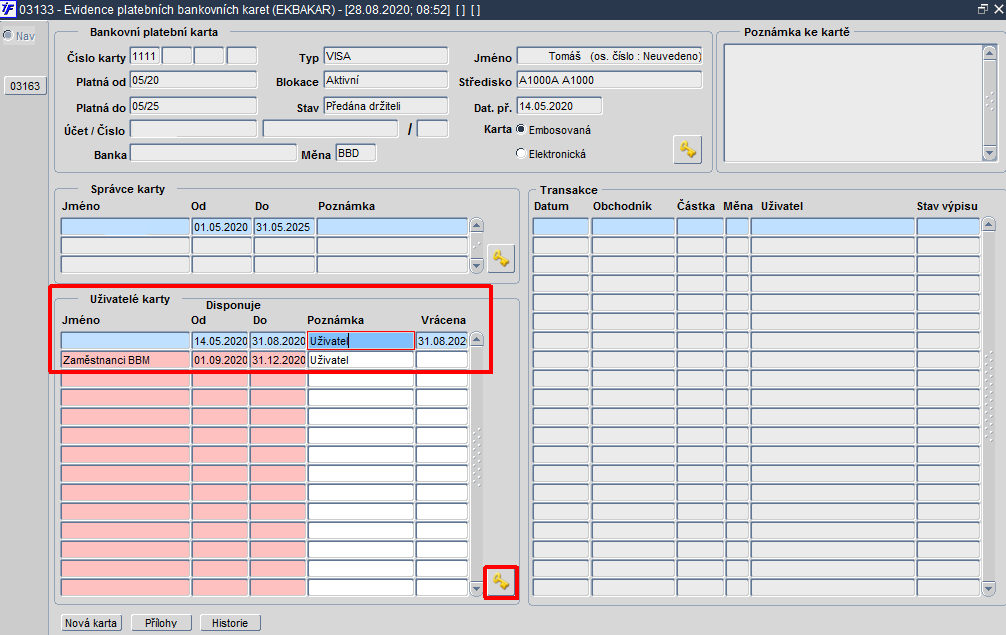Click up arrow of Správce karty scrollbar
The width and height of the screenshot is (1006, 635).
coord(476,225)
